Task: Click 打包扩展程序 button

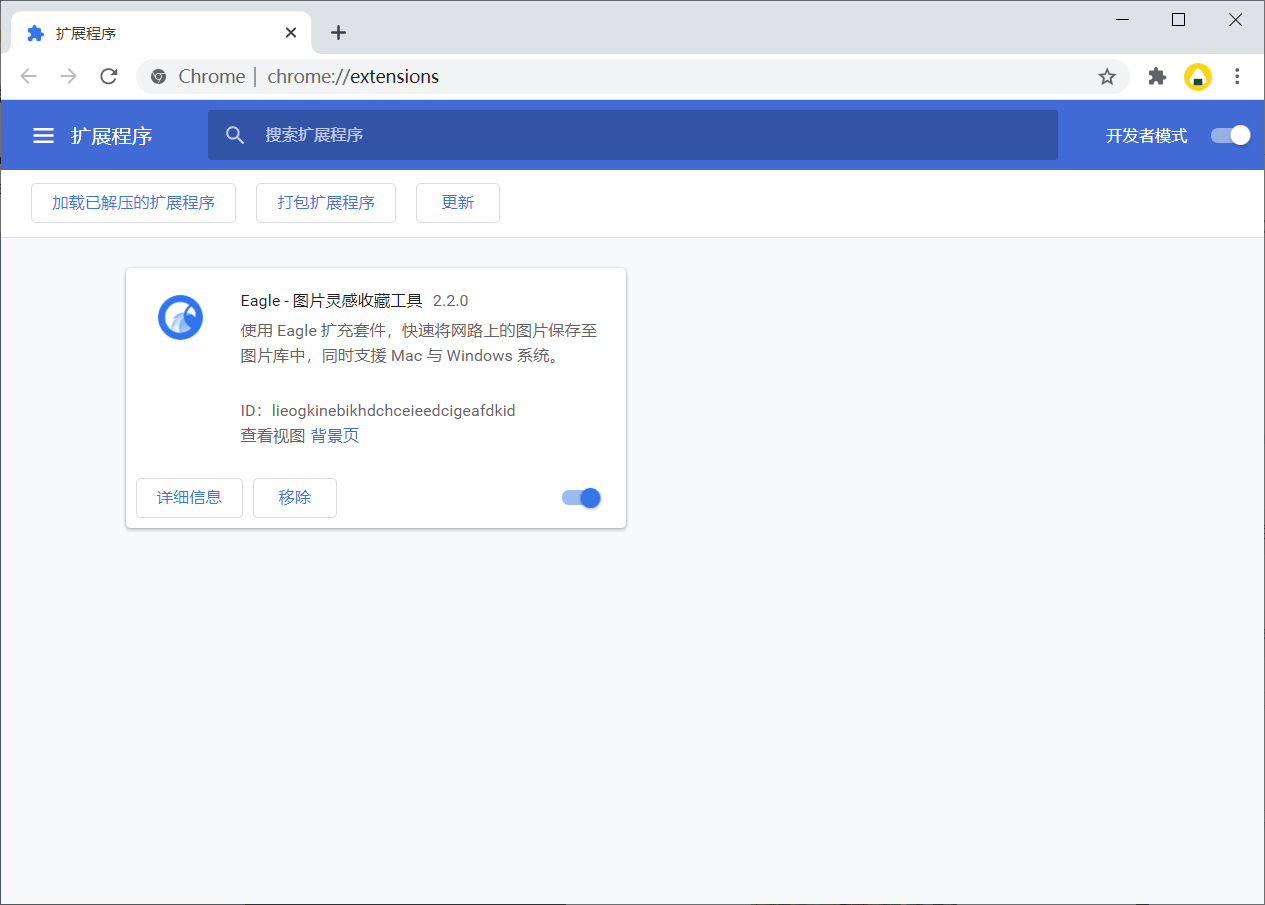Action: 326,203
